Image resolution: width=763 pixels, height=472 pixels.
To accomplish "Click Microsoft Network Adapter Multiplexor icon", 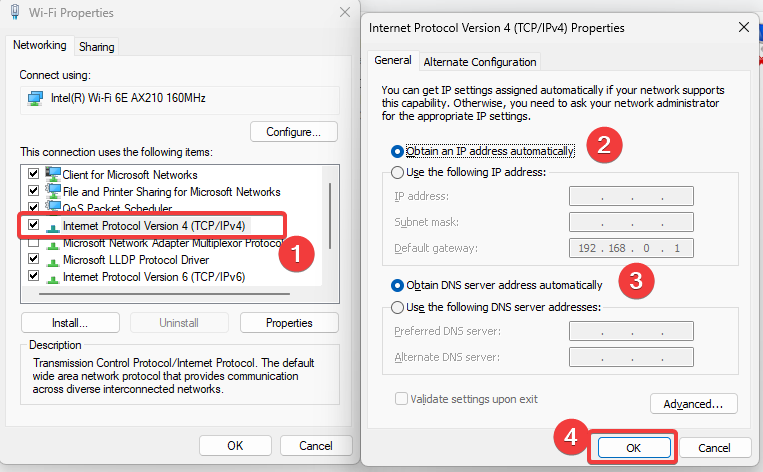I will 53,244.
